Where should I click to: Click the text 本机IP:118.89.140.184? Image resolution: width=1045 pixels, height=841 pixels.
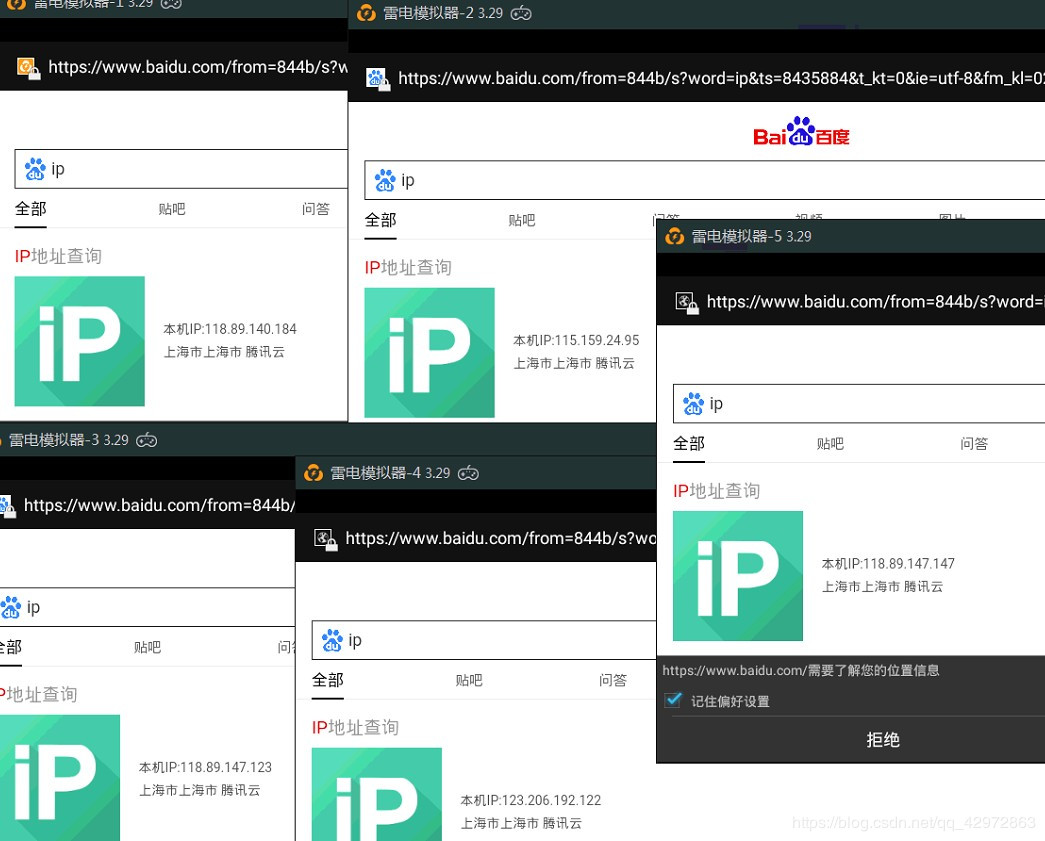click(x=230, y=329)
